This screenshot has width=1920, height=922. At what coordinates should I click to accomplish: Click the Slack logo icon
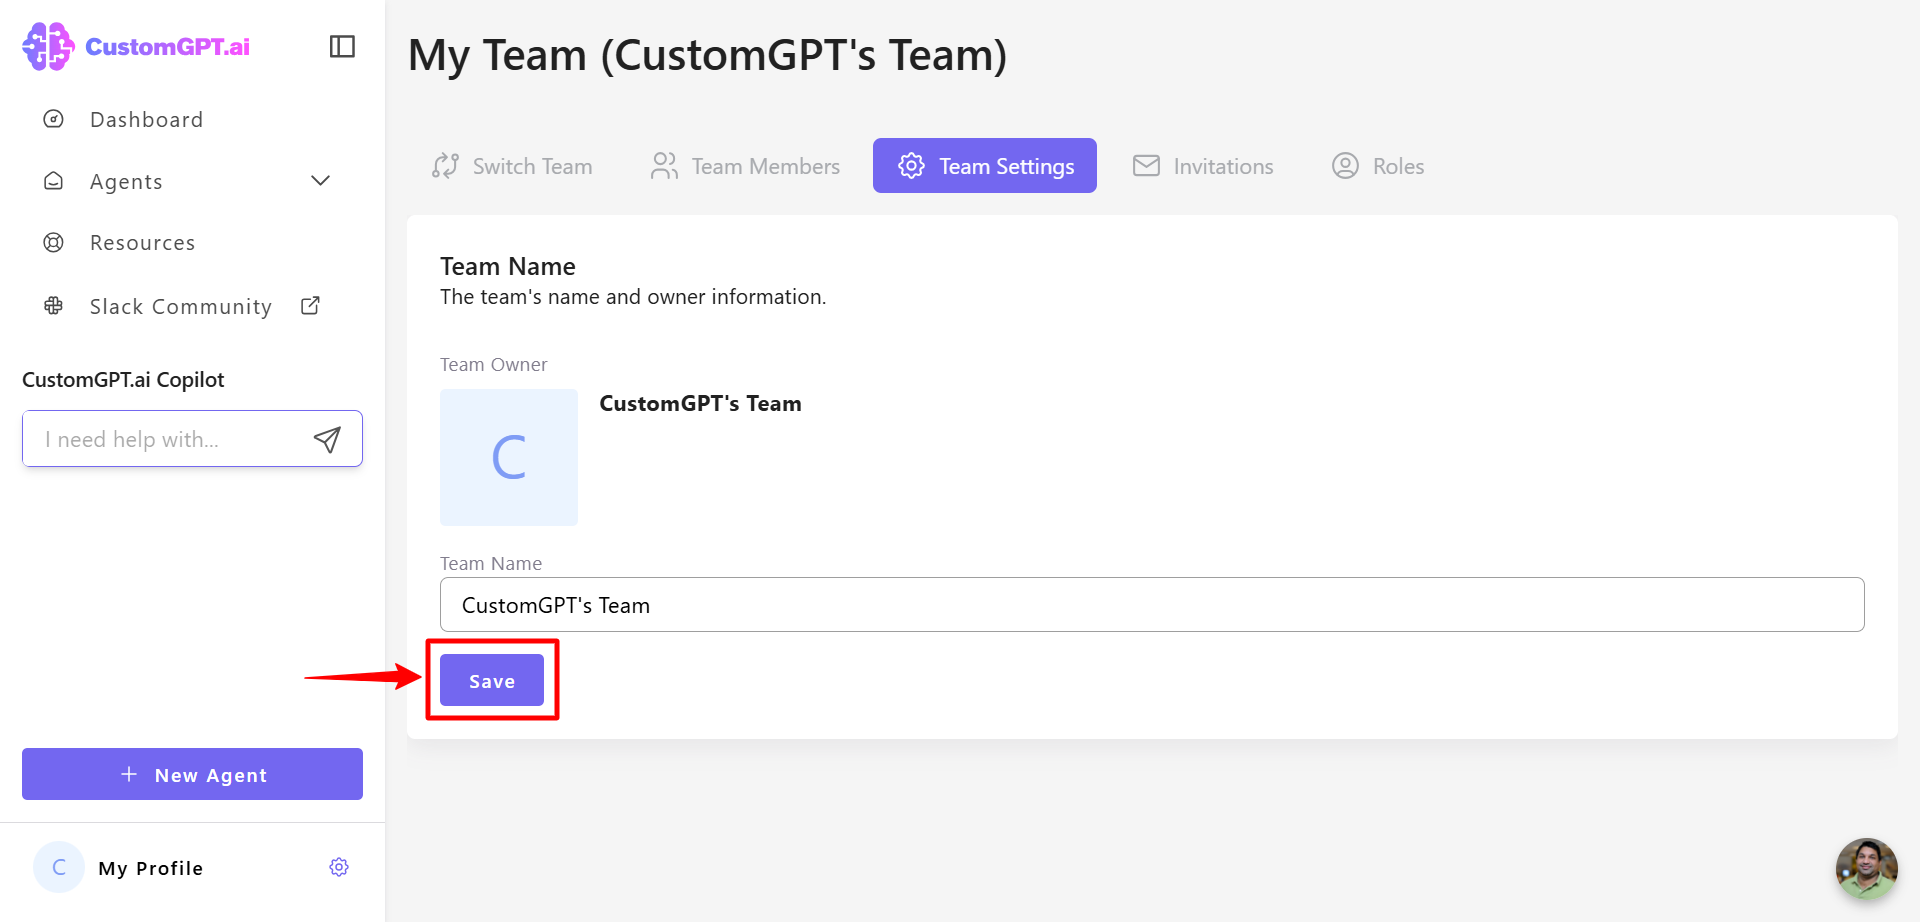point(54,306)
